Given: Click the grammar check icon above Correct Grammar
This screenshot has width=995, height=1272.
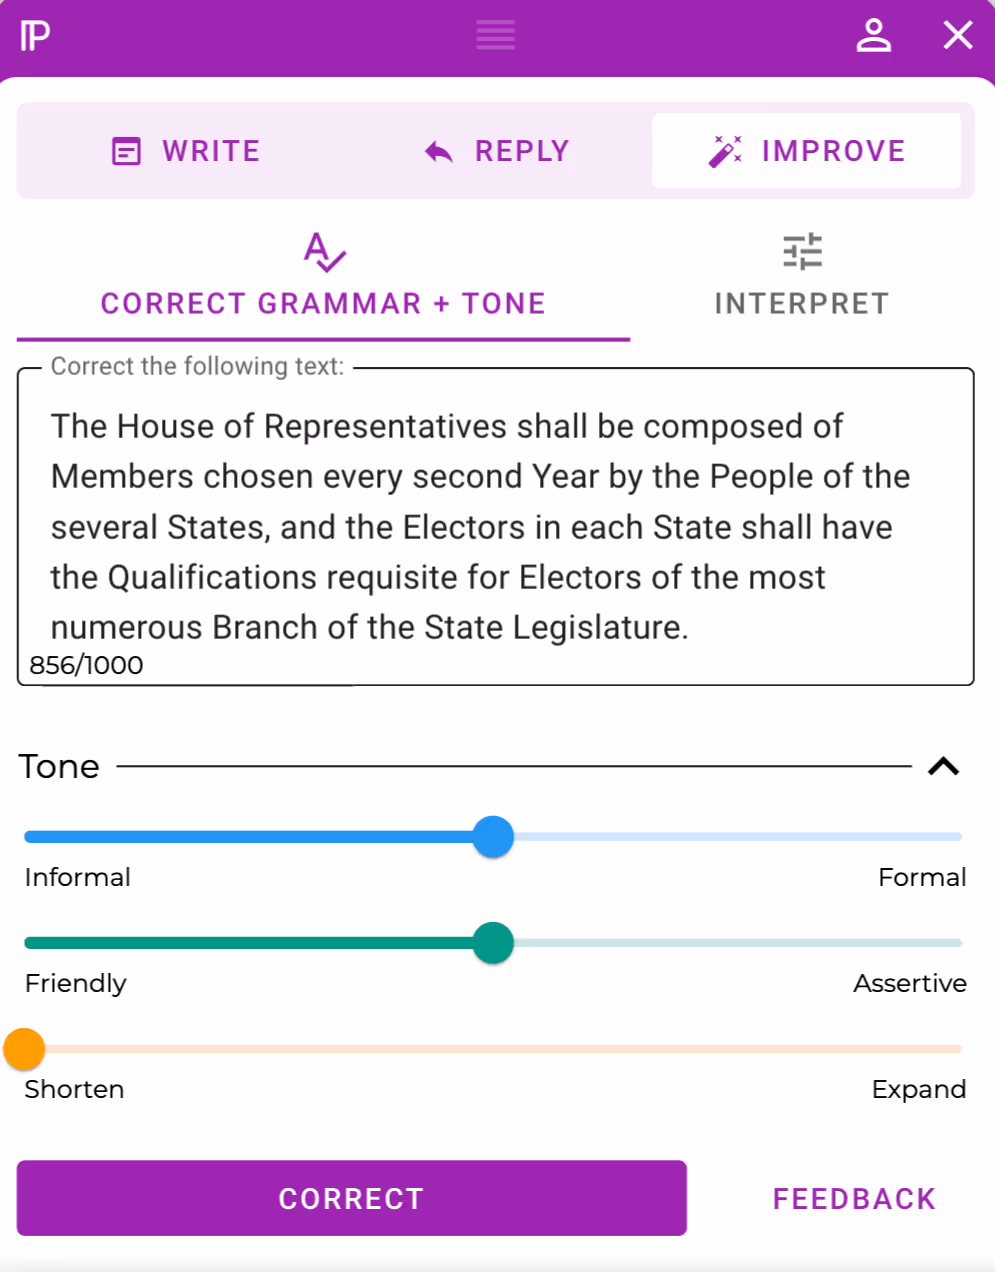Looking at the screenshot, I should click(x=324, y=252).
